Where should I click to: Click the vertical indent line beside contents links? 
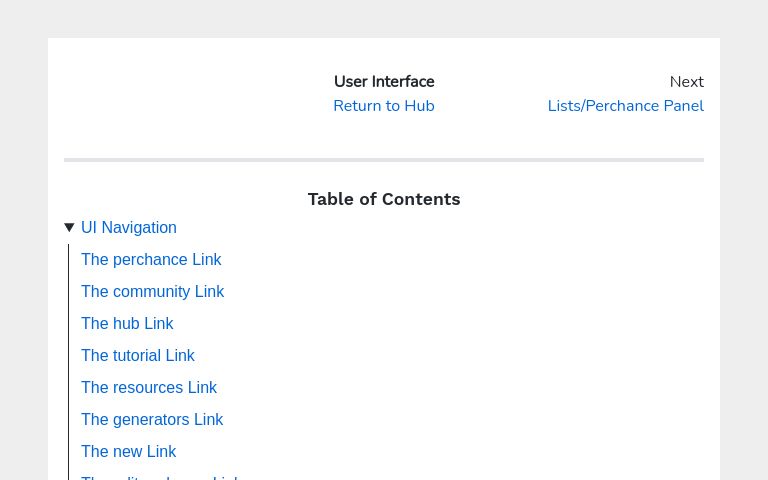click(68, 360)
